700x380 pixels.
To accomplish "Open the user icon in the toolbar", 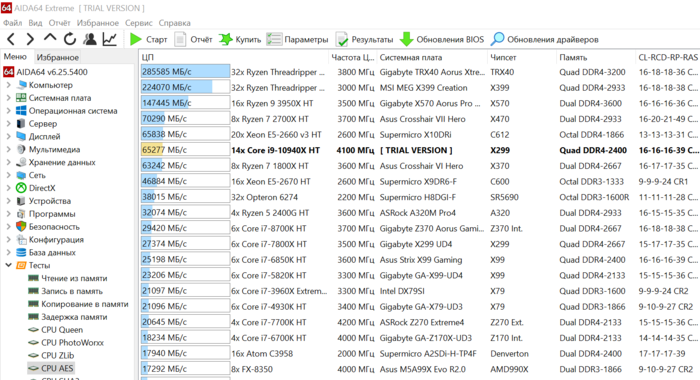I will pyautogui.click(x=90, y=39).
